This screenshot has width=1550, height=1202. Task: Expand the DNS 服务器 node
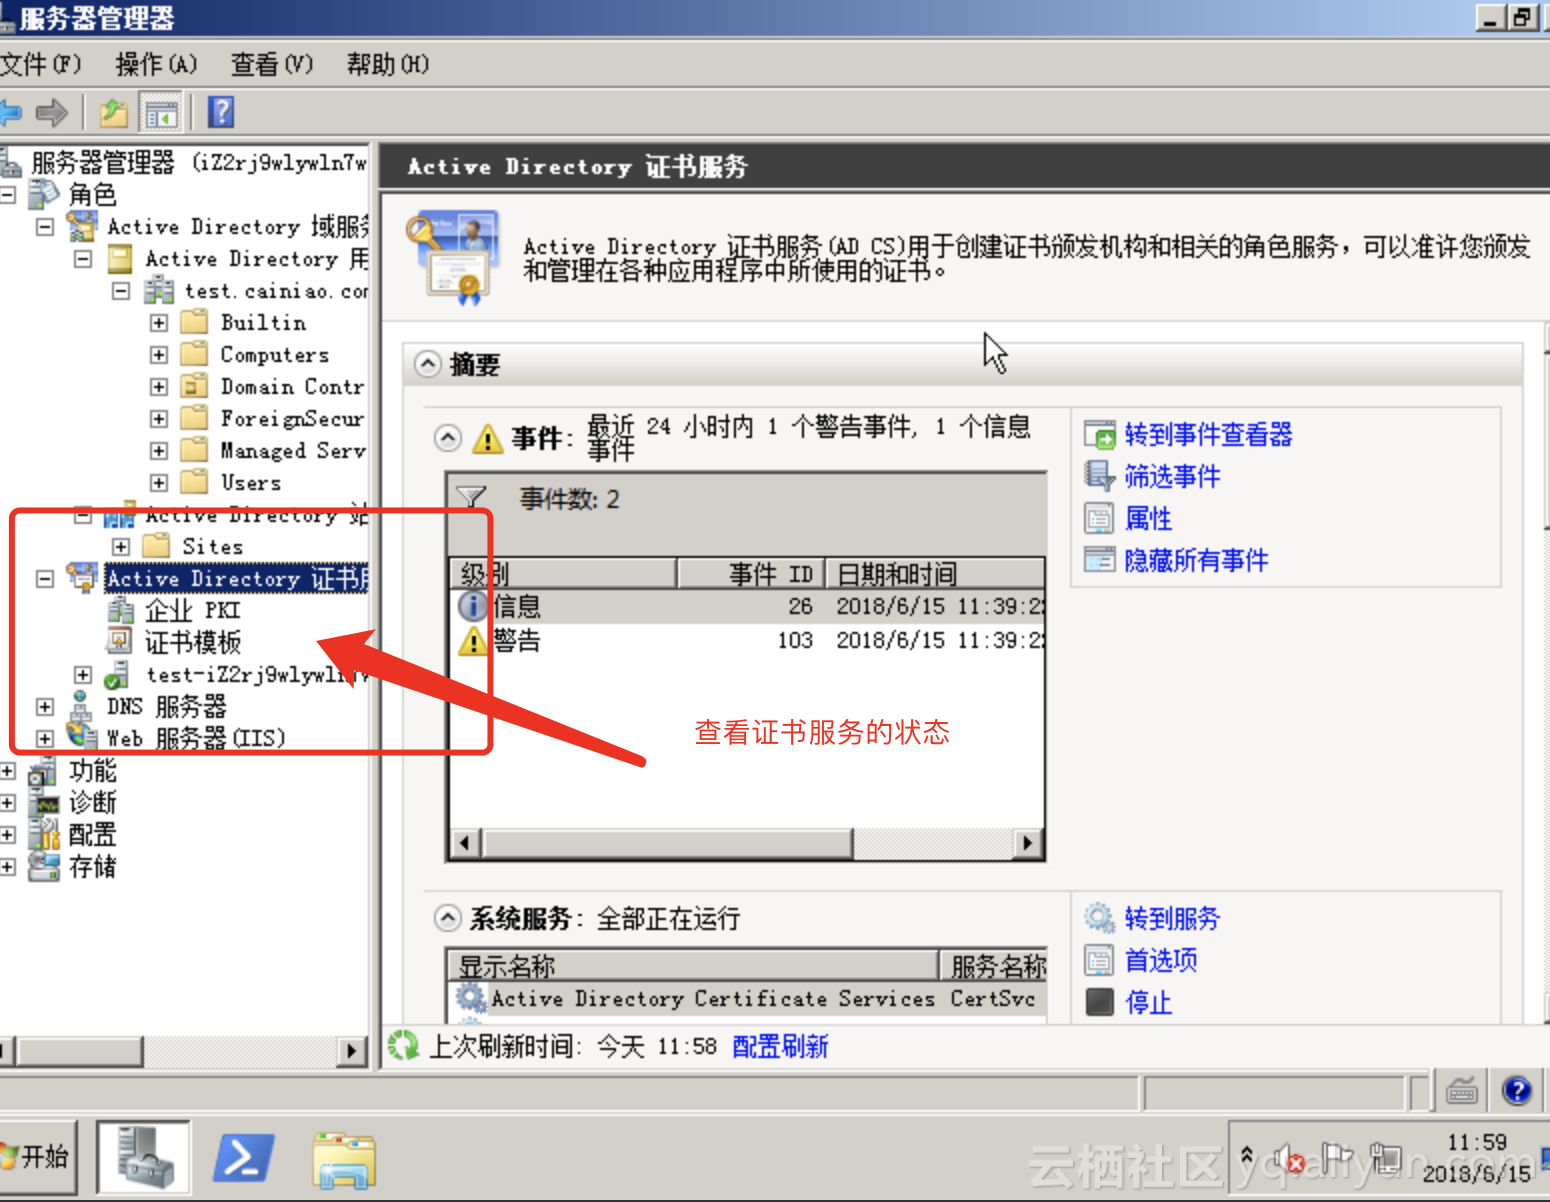point(44,707)
